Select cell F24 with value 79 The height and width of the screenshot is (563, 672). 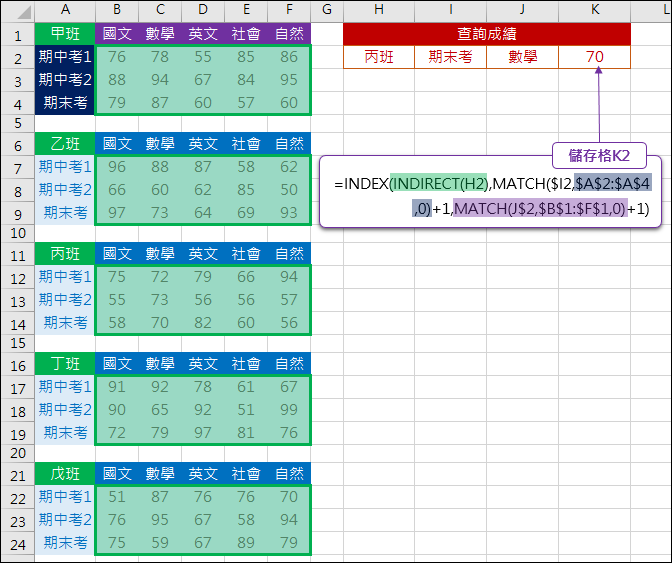click(289, 542)
